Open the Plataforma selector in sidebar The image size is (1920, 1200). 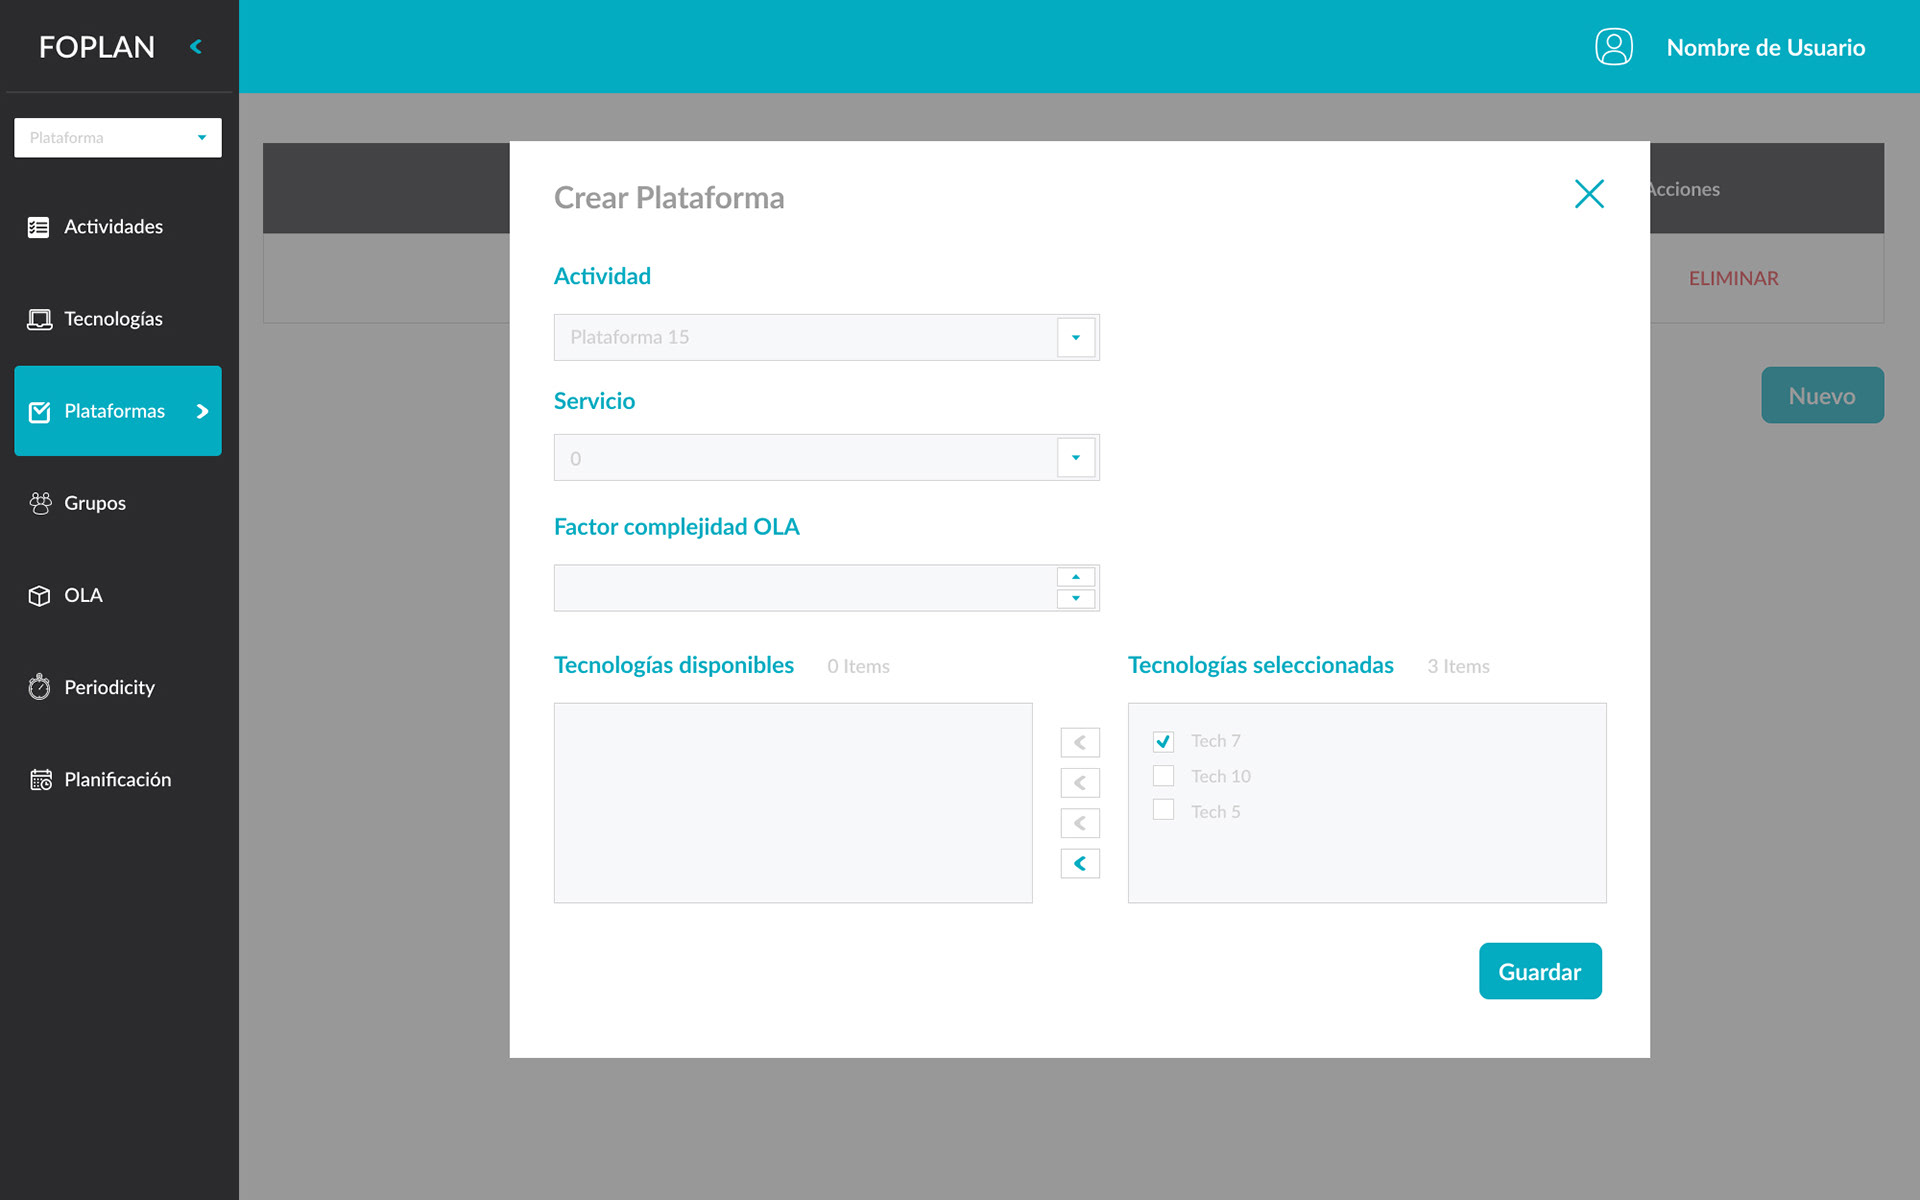click(x=118, y=138)
